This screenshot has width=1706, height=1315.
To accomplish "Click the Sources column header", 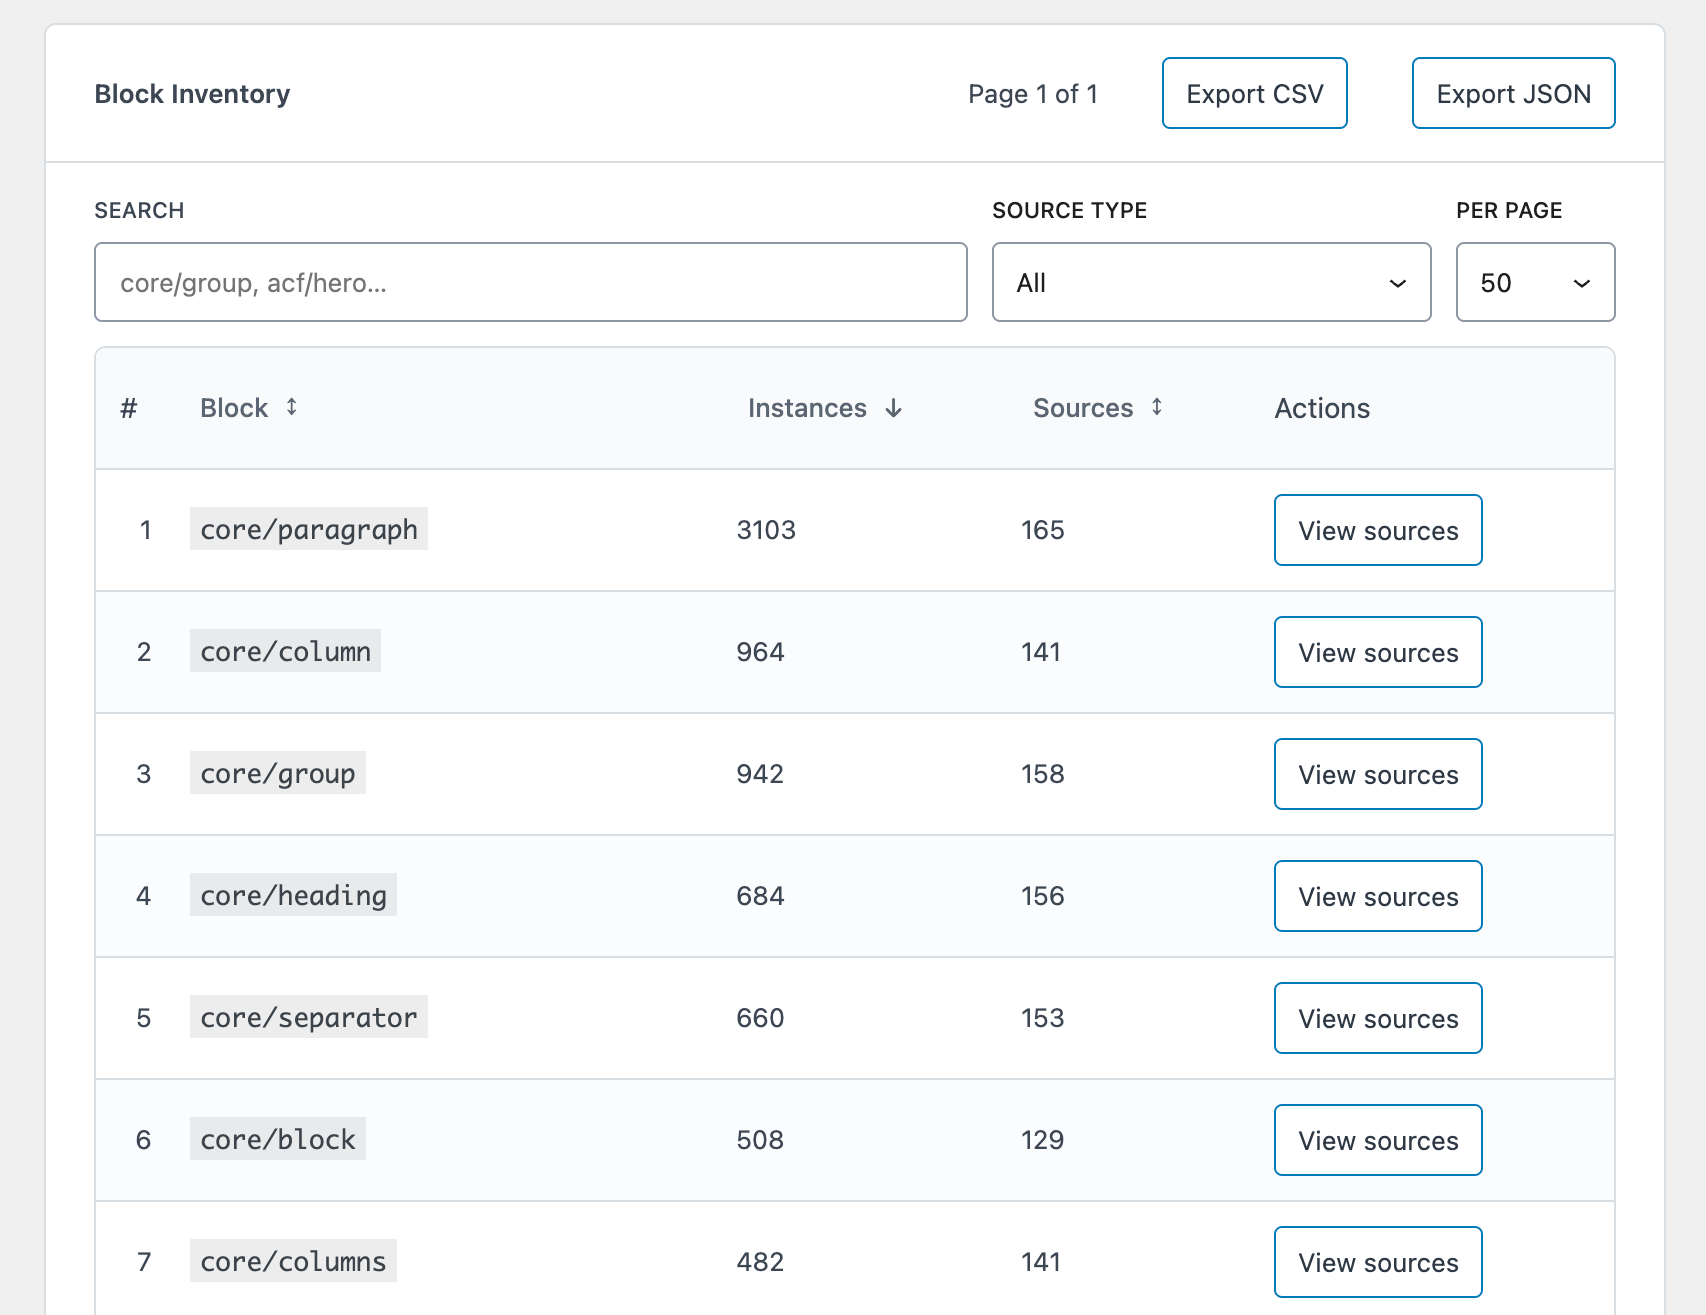I will click(x=1083, y=408).
